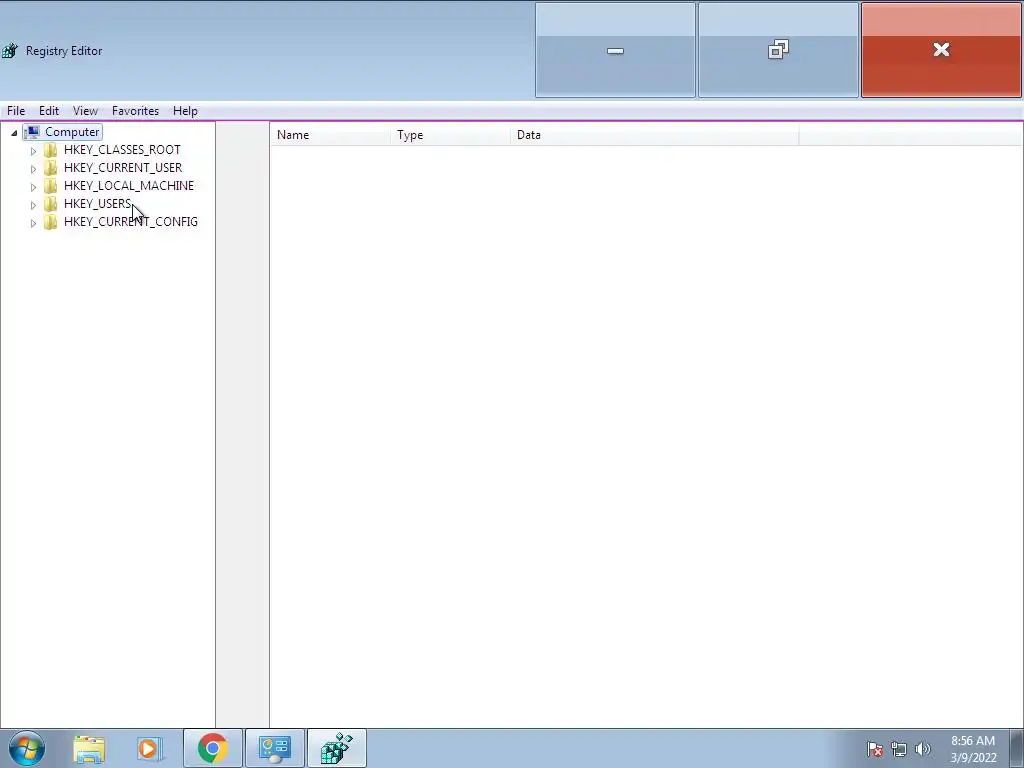Open the Edit menu
This screenshot has height=768, width=1024.
pos(49,111)
